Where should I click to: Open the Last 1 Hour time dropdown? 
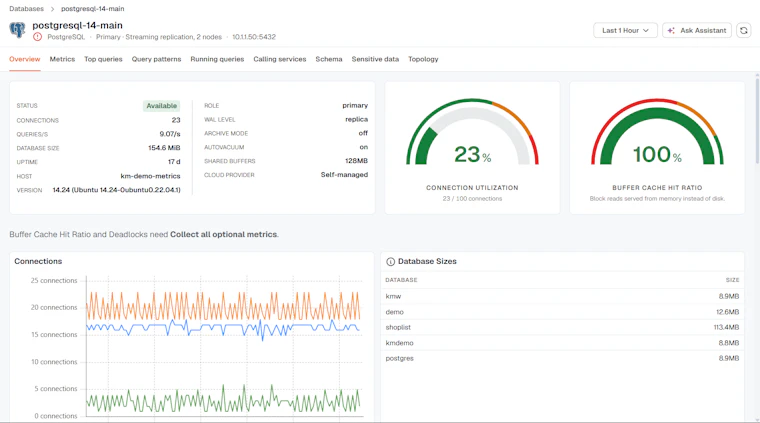[625, 30]
